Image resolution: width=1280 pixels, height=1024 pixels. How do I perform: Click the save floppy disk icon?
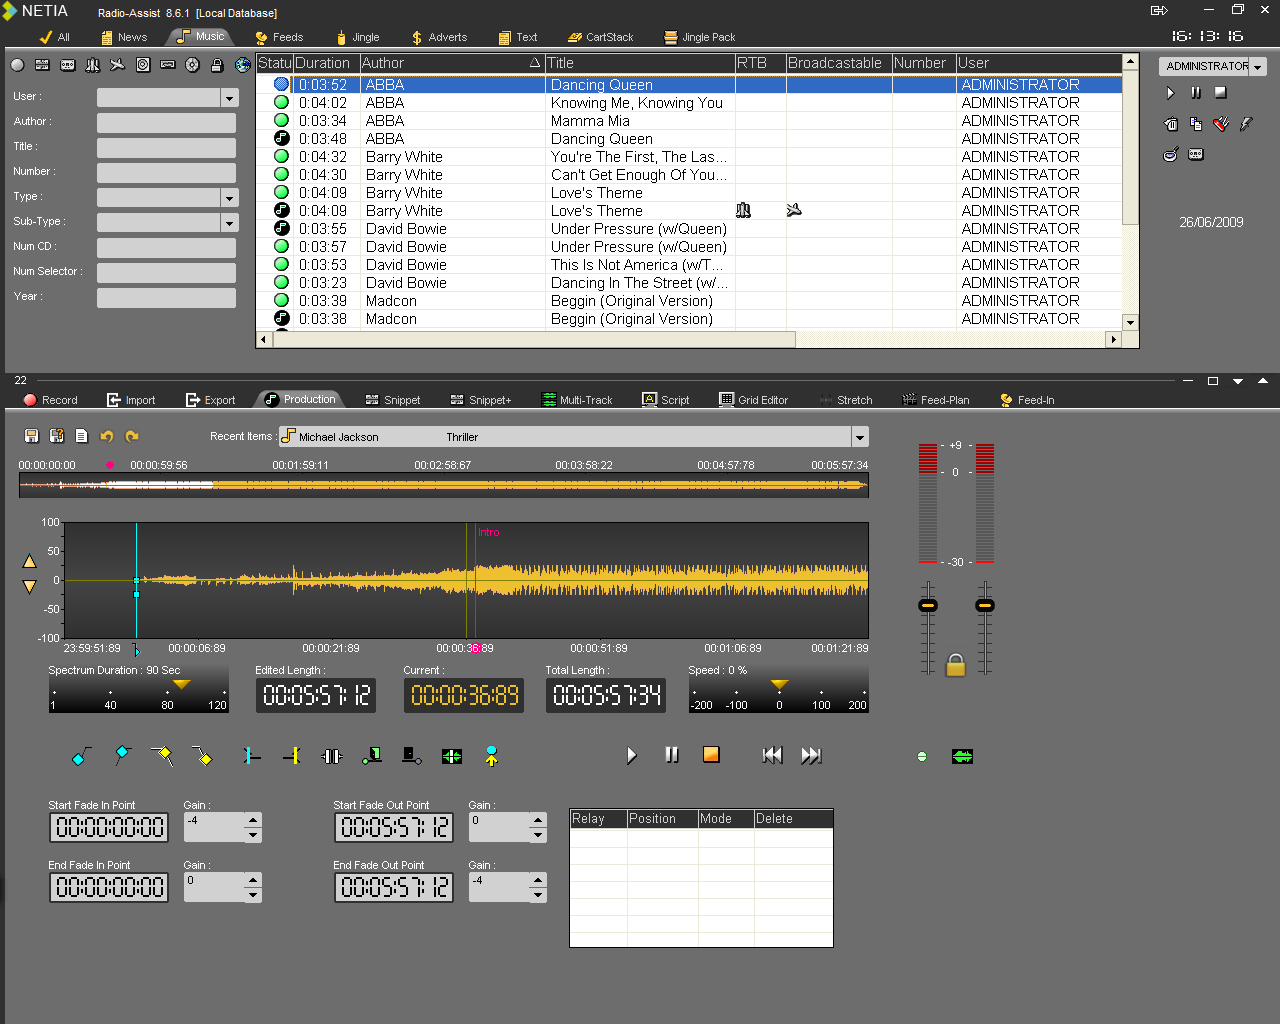[31, 436]
